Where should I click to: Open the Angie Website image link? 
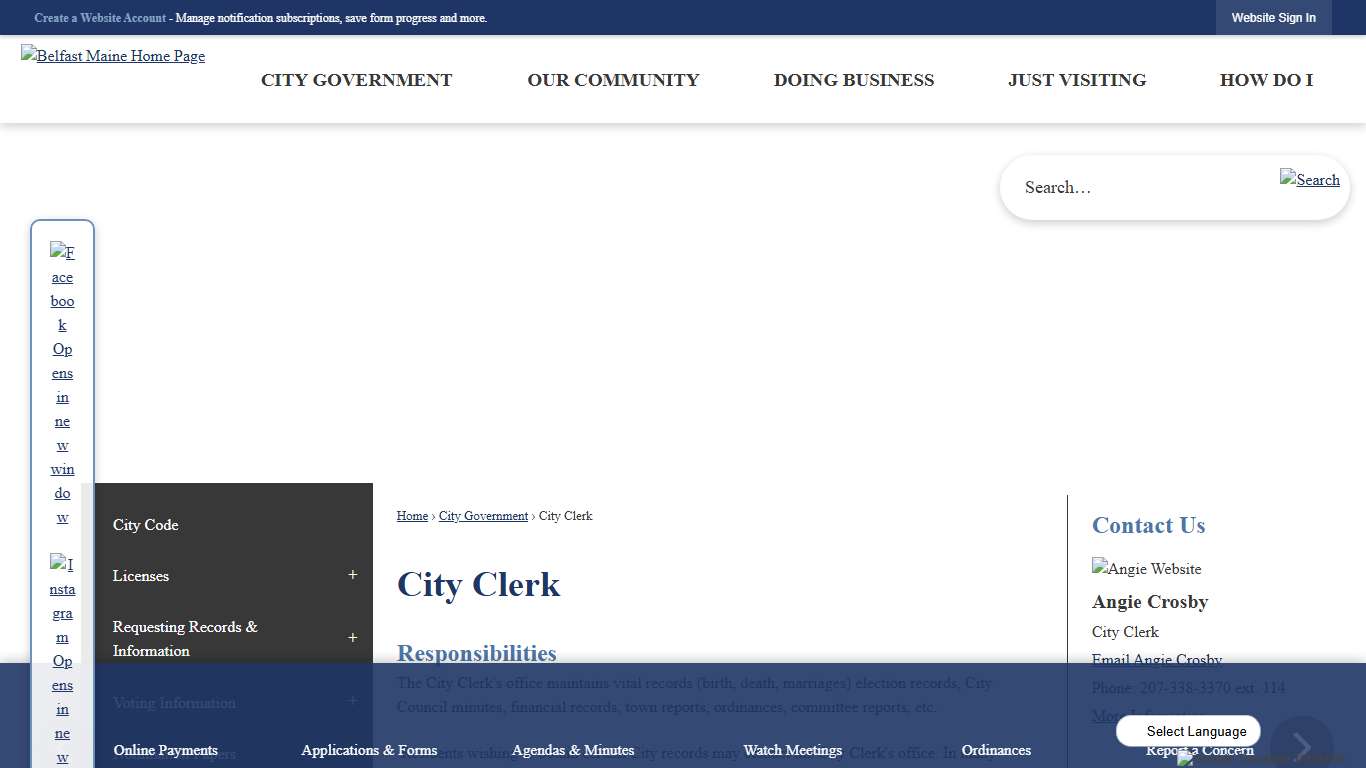click(1146, 568)
